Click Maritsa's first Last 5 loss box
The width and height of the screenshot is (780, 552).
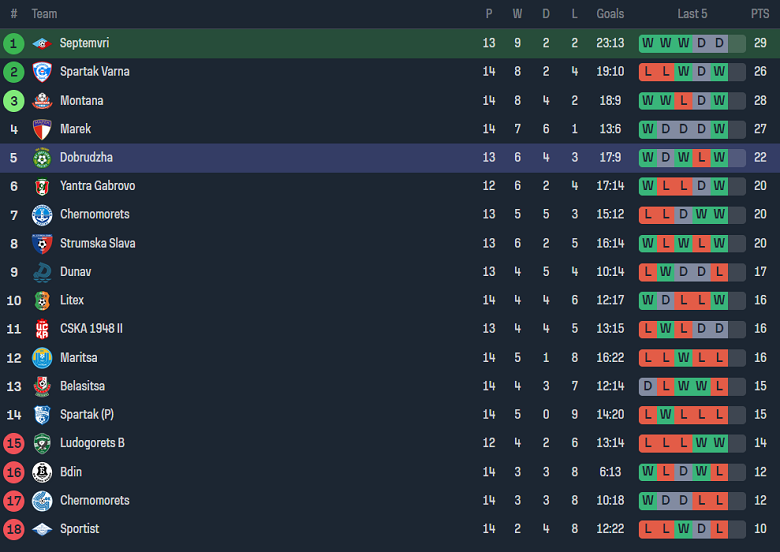647,358
